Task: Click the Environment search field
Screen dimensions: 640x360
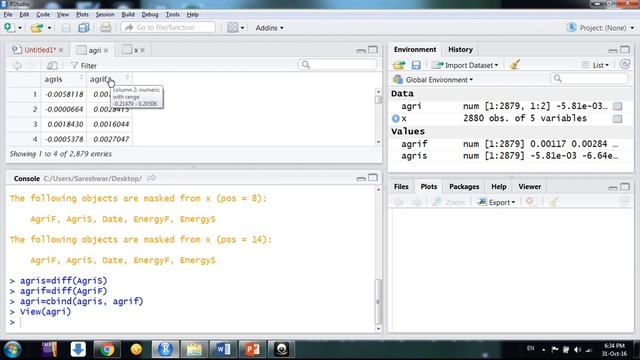Action: pos(589,78)
